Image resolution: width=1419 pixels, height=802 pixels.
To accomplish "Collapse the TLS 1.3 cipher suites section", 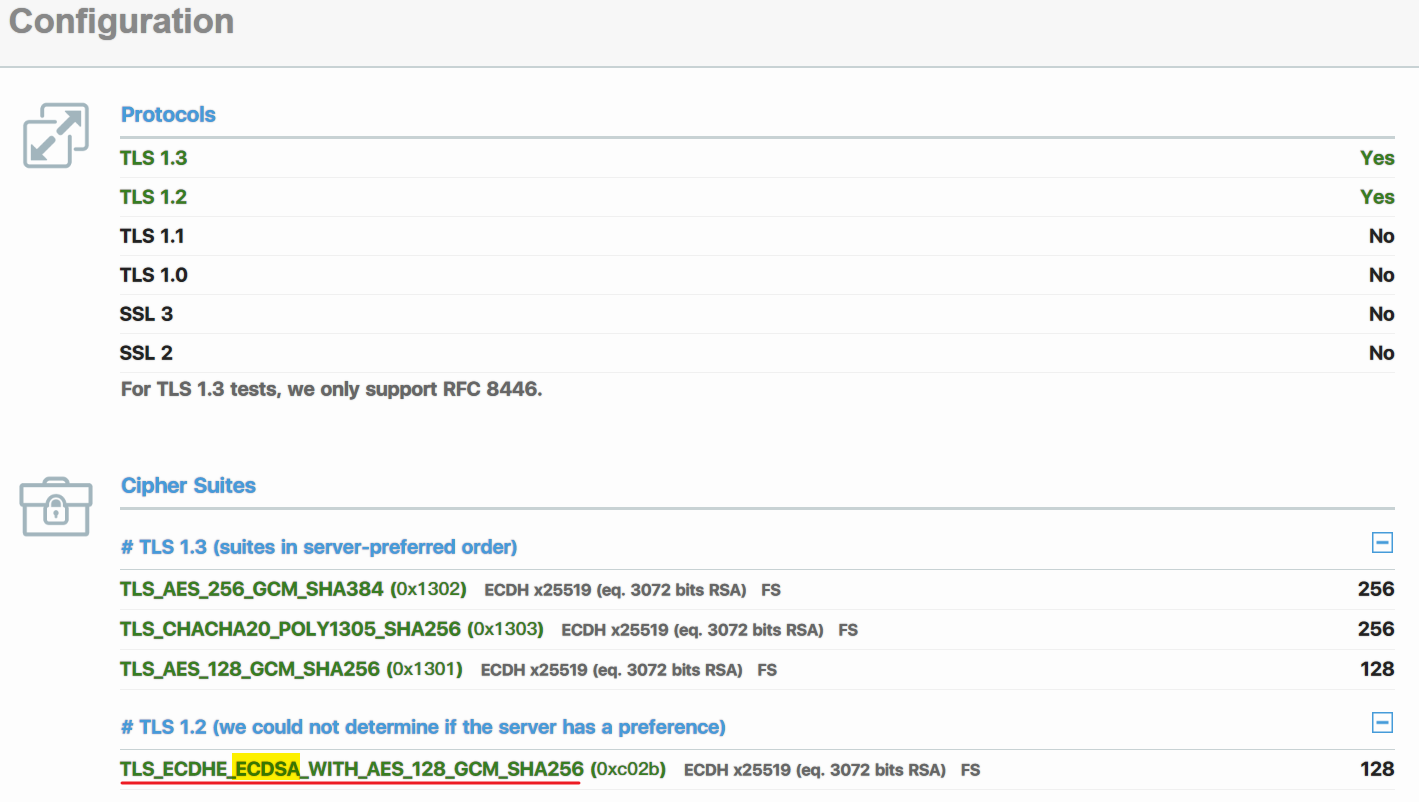I will (1382, 543).
